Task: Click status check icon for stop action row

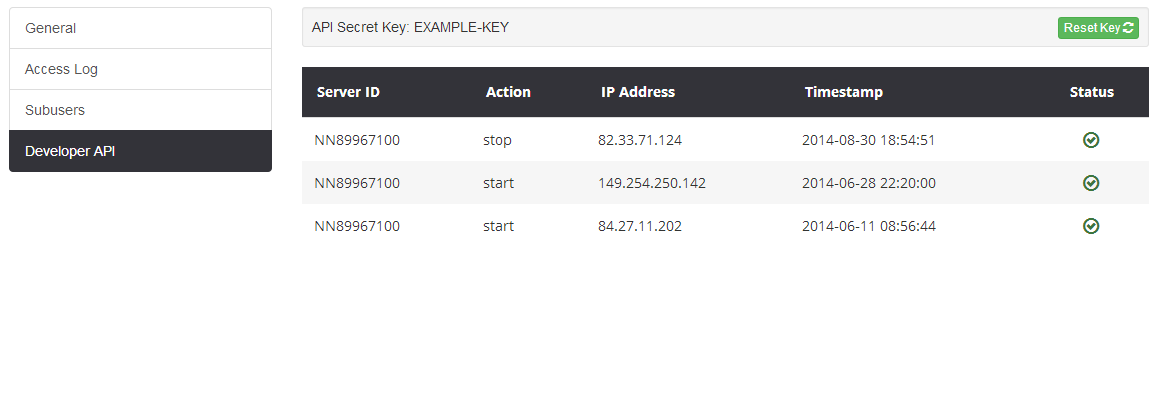Action: tap(1090, 140)
